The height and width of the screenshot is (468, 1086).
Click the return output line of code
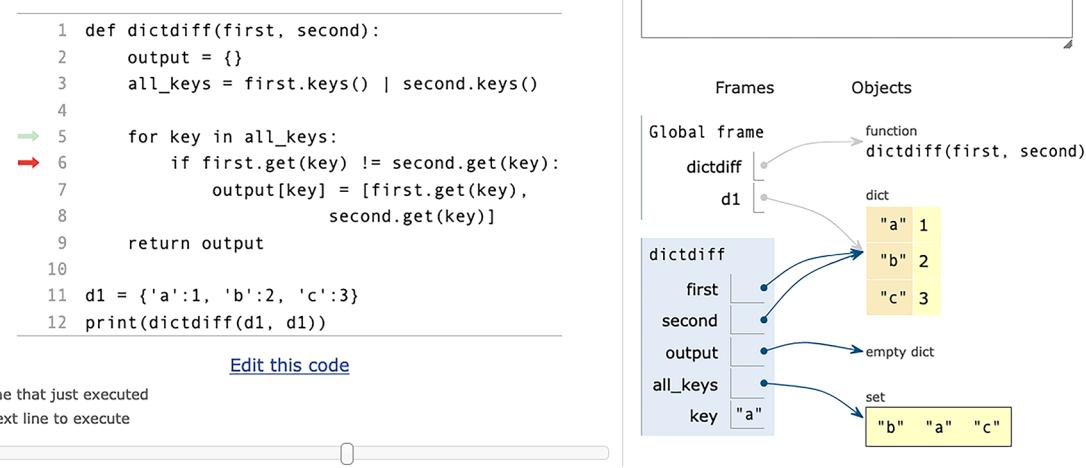pyautogui.click(x=195, y=243)
